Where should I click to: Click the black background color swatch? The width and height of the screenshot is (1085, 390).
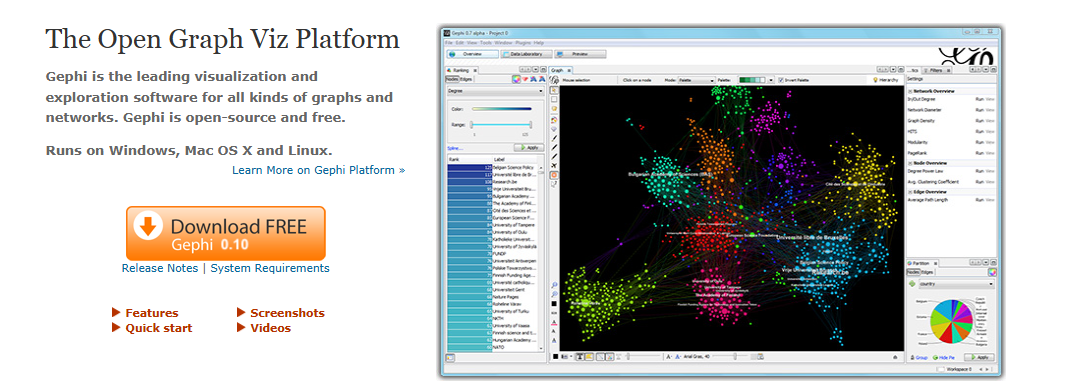[x=556, y=357]
